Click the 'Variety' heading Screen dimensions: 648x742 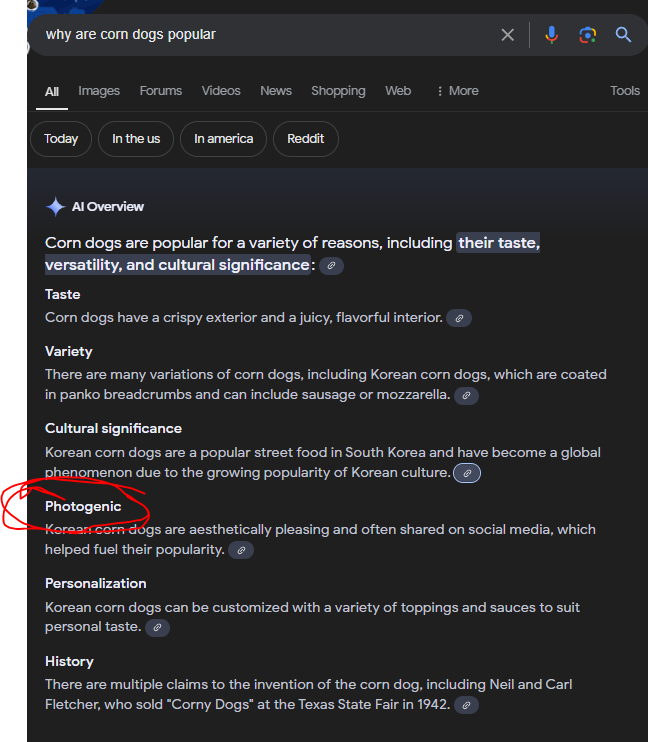tap(69, 352)
